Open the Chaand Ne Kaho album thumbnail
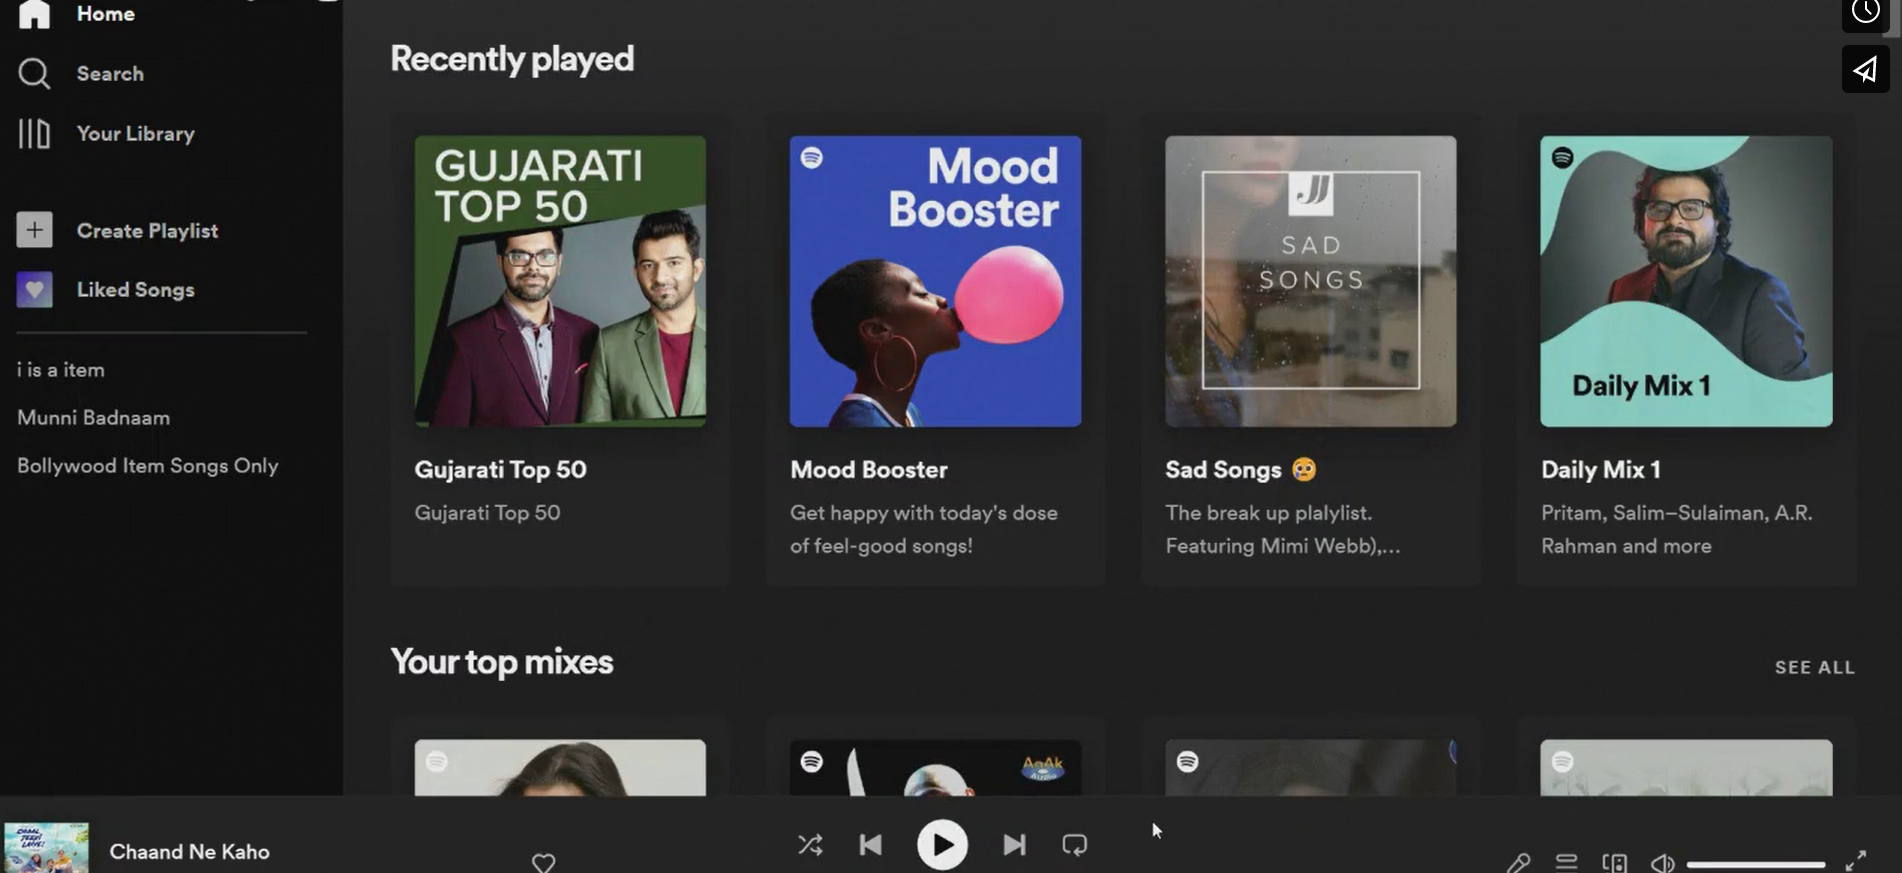This screenshot has height=873, width=1902. [x=46, y=847]
